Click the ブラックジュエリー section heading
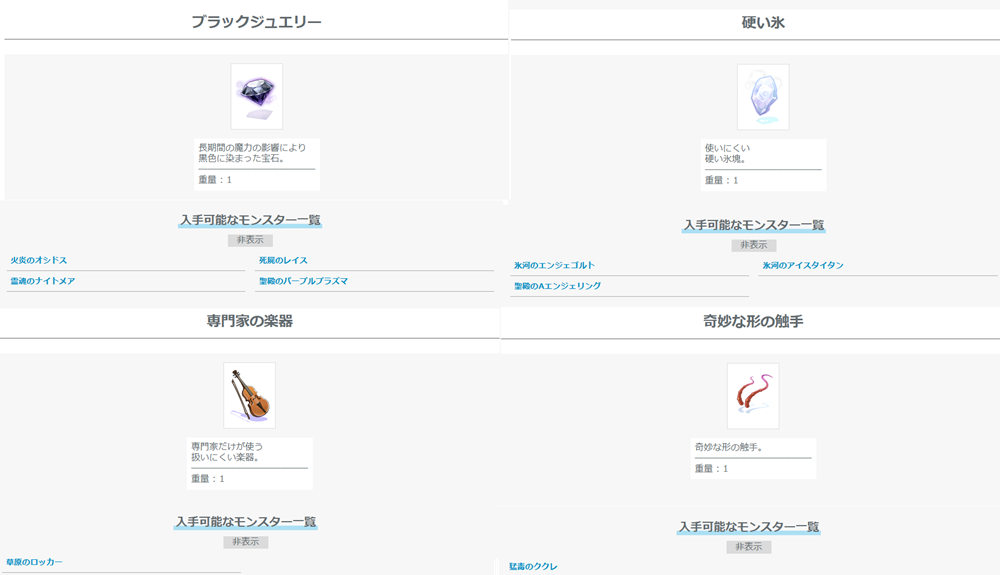This screenshot has width=1000, height=575. click(x=256, y=21)
